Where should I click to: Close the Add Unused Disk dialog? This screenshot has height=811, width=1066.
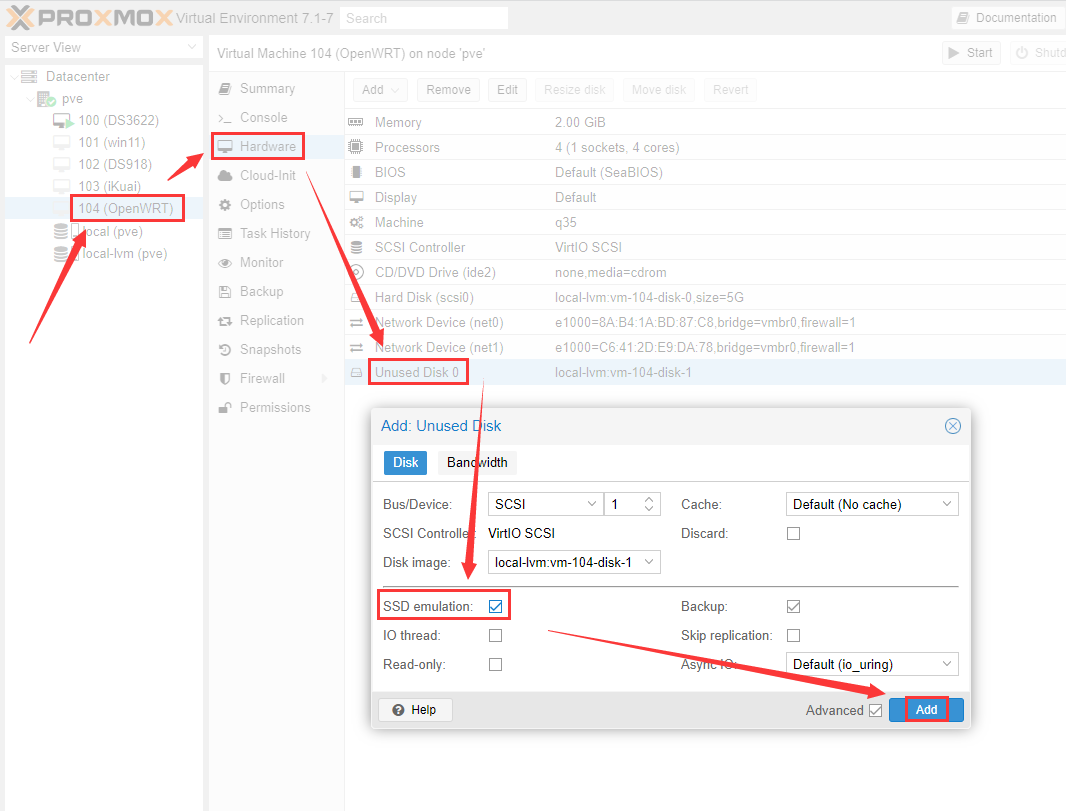pos(952,426)
